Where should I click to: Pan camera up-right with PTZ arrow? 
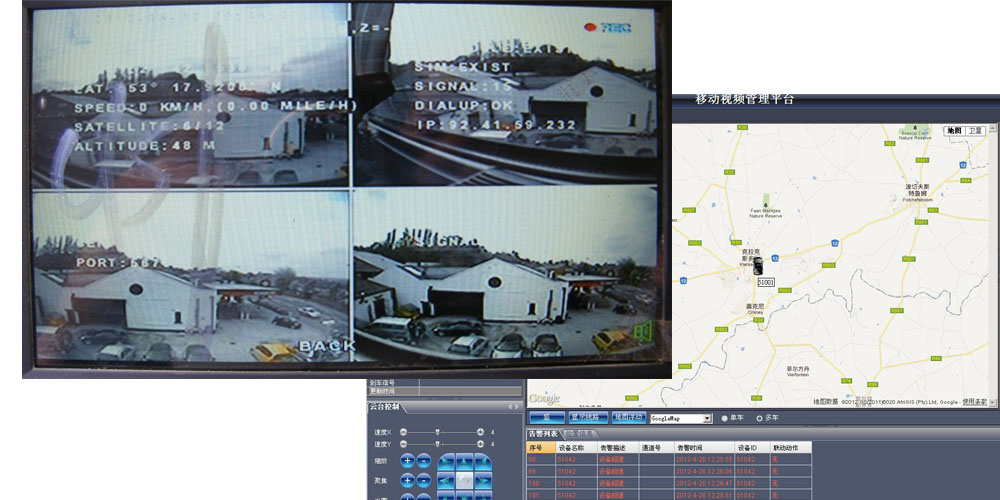pyautogui.click(x=483, y=462)
